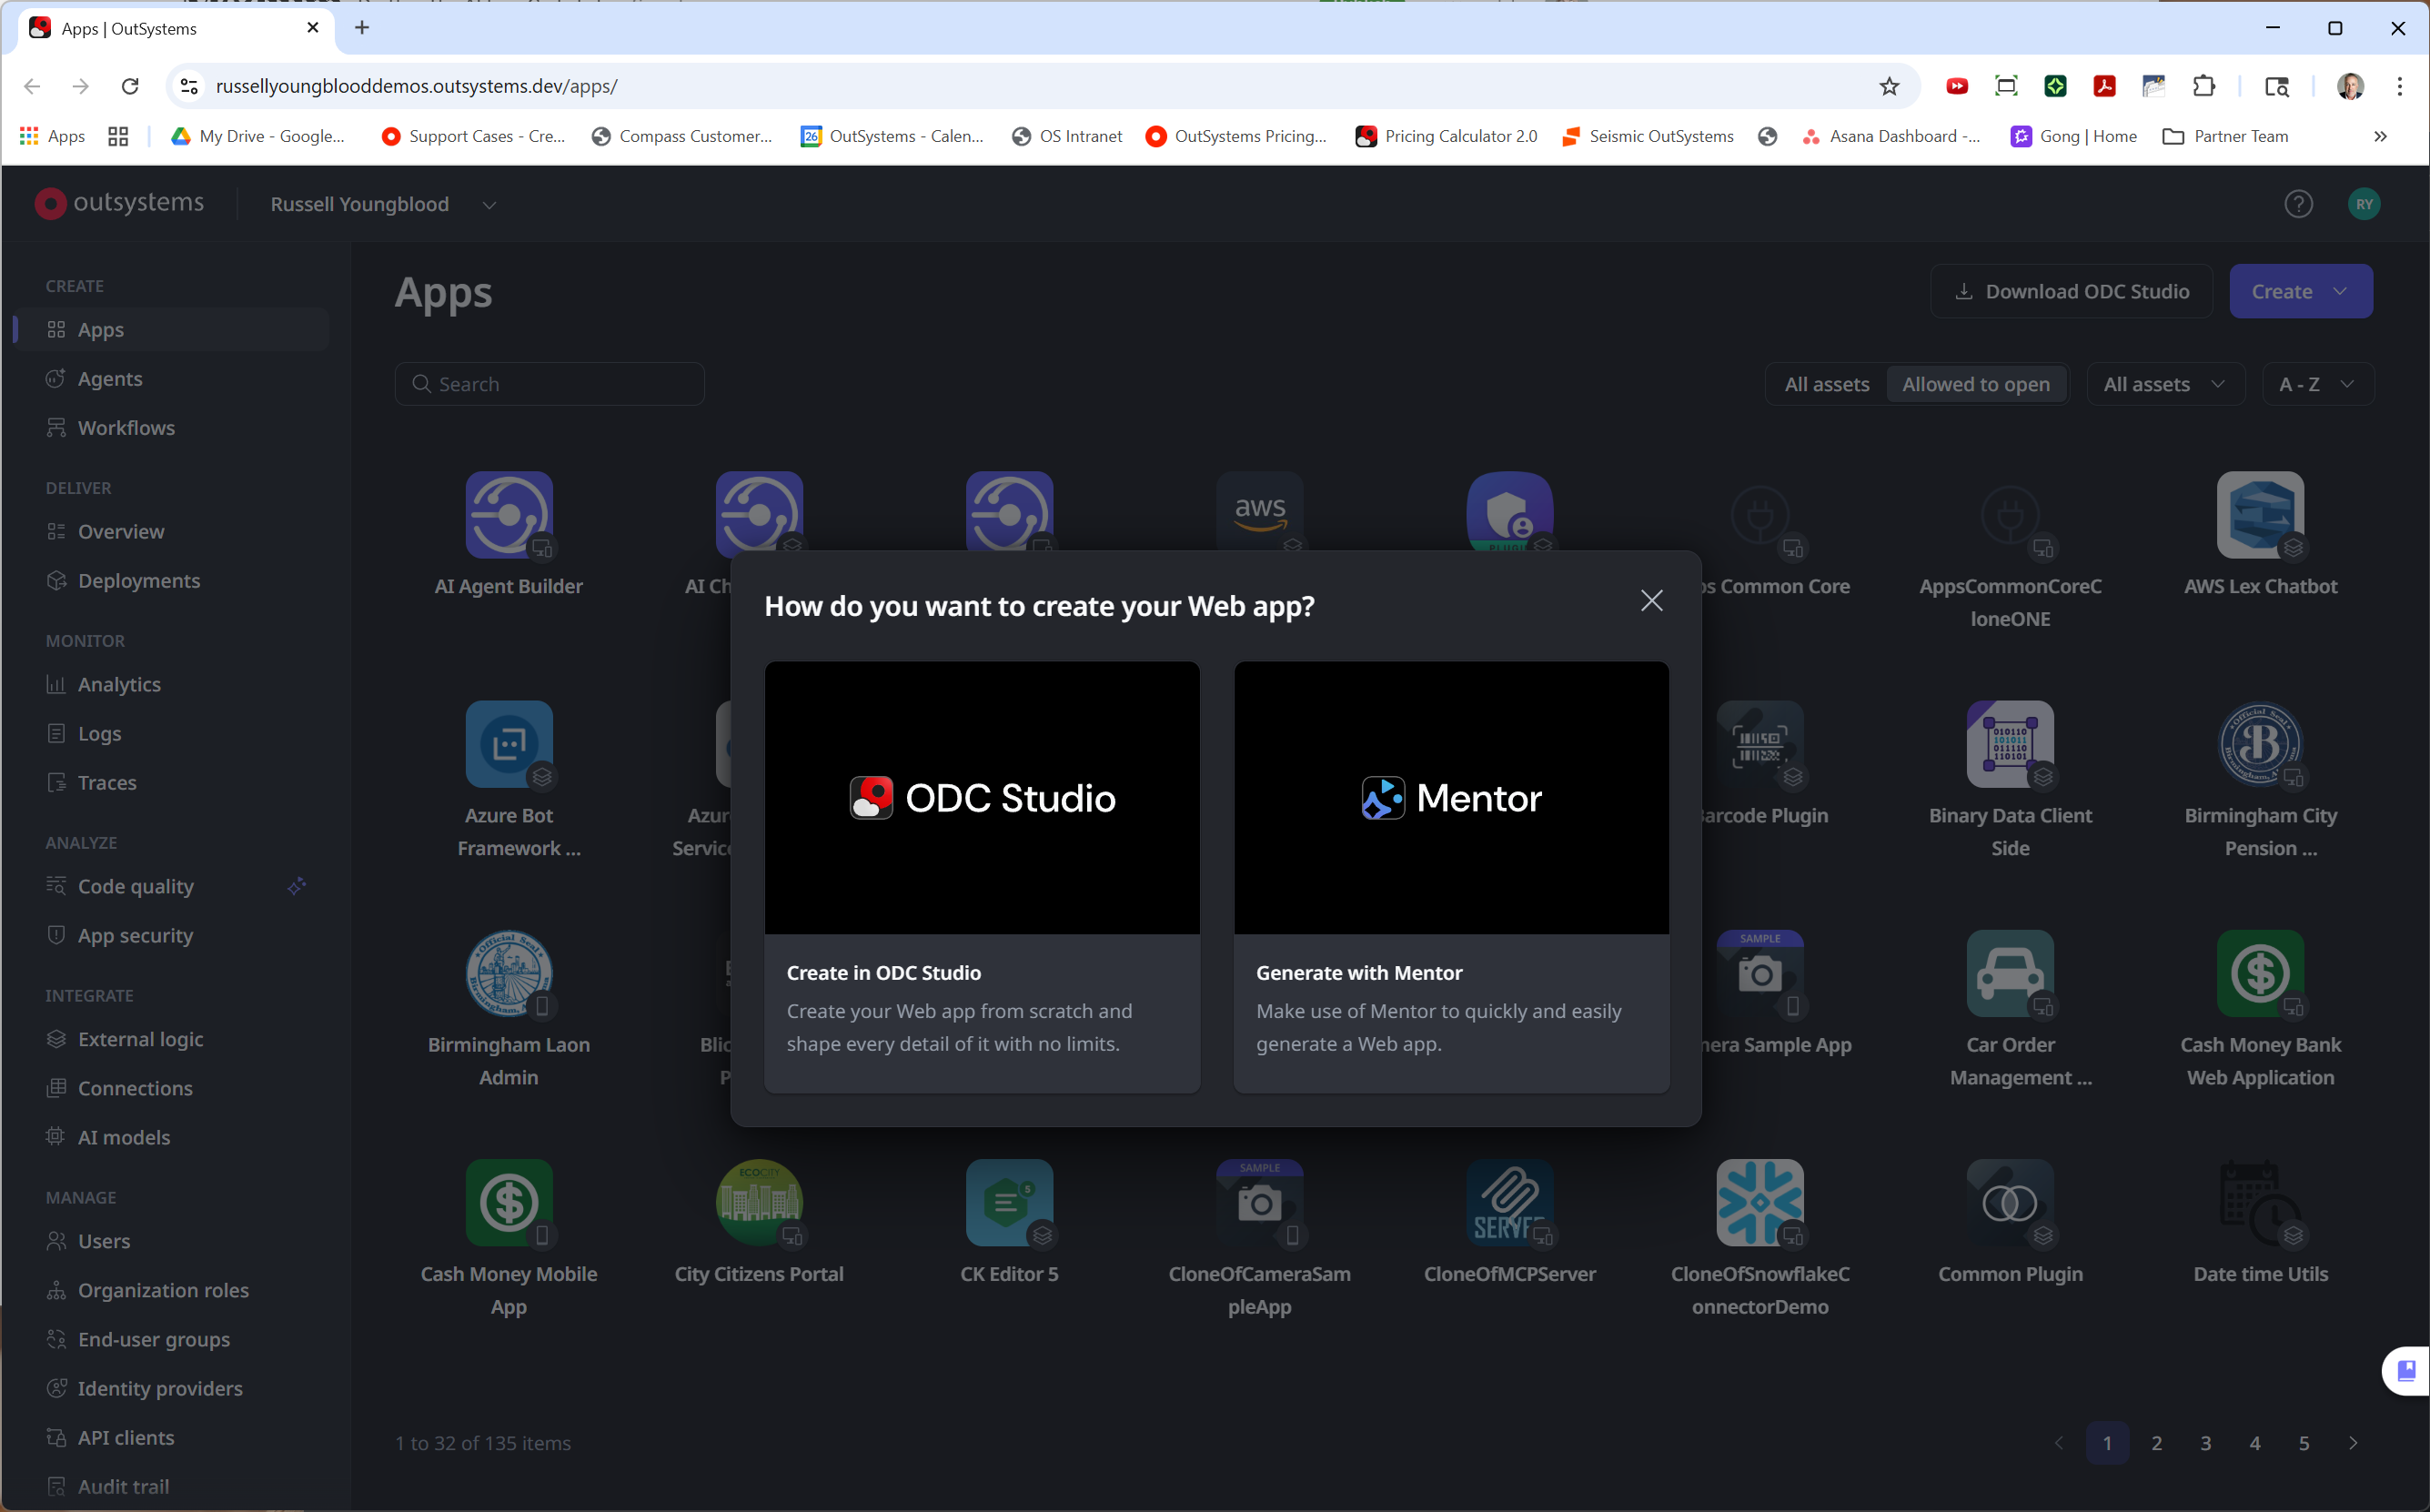This screenshot has width=2430, height=1512.
Task: Switch the filter to All assets
Action: 1824,384
